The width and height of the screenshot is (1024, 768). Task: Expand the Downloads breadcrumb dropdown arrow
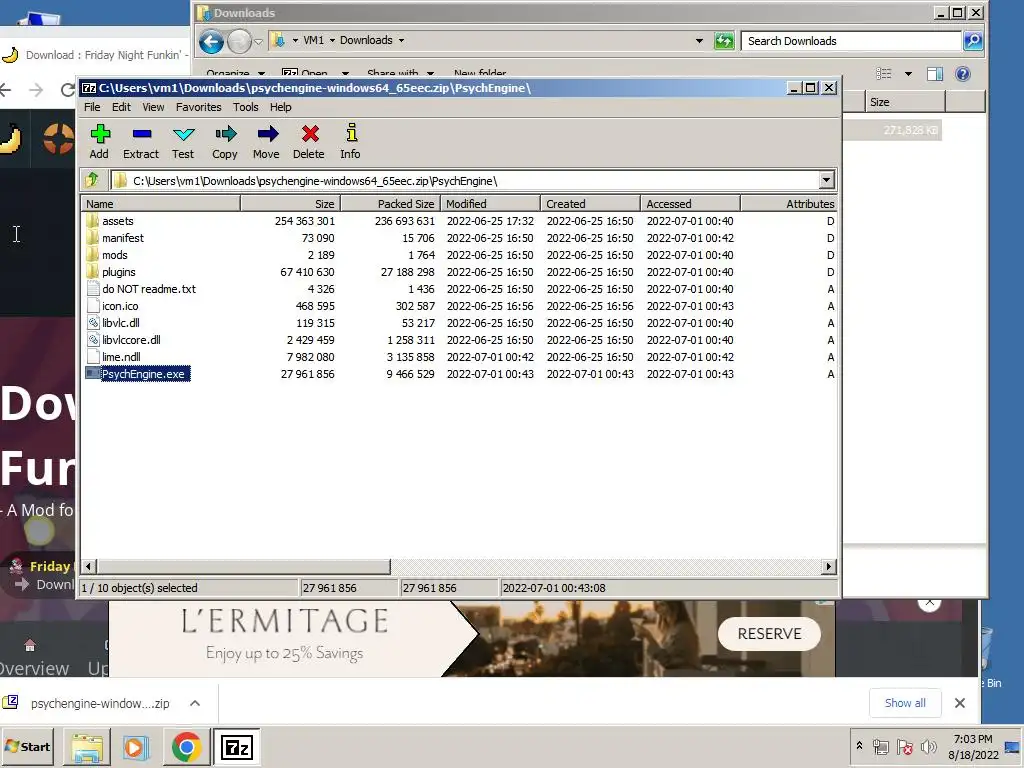tap(401, 40)
